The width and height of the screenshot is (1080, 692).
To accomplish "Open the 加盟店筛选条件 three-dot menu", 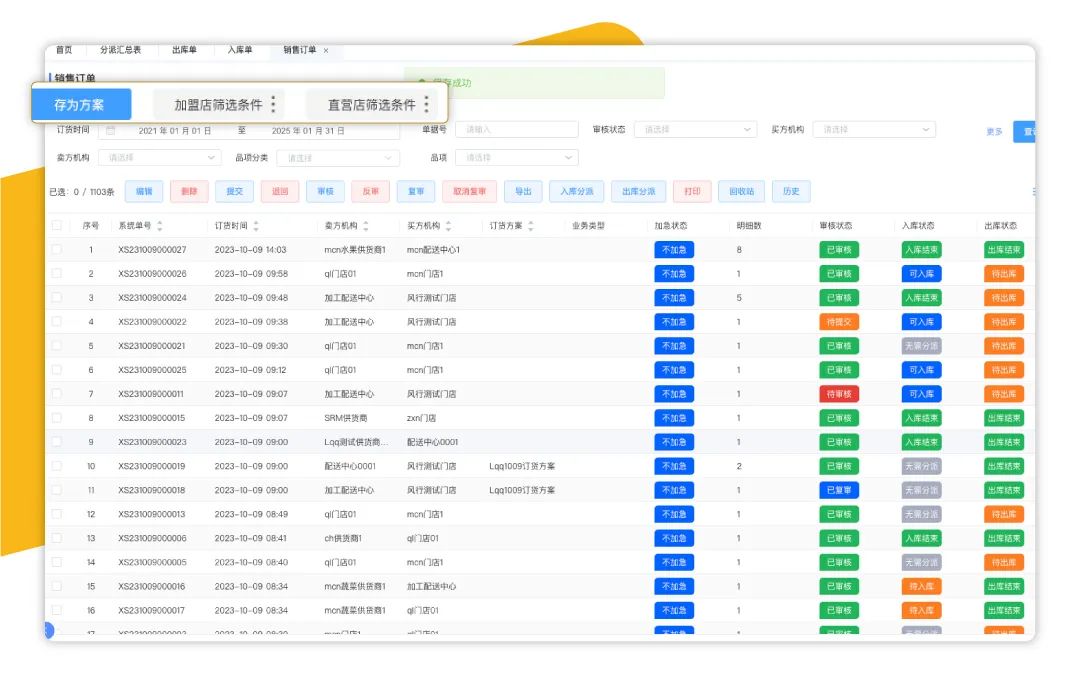I will (273, 104).
